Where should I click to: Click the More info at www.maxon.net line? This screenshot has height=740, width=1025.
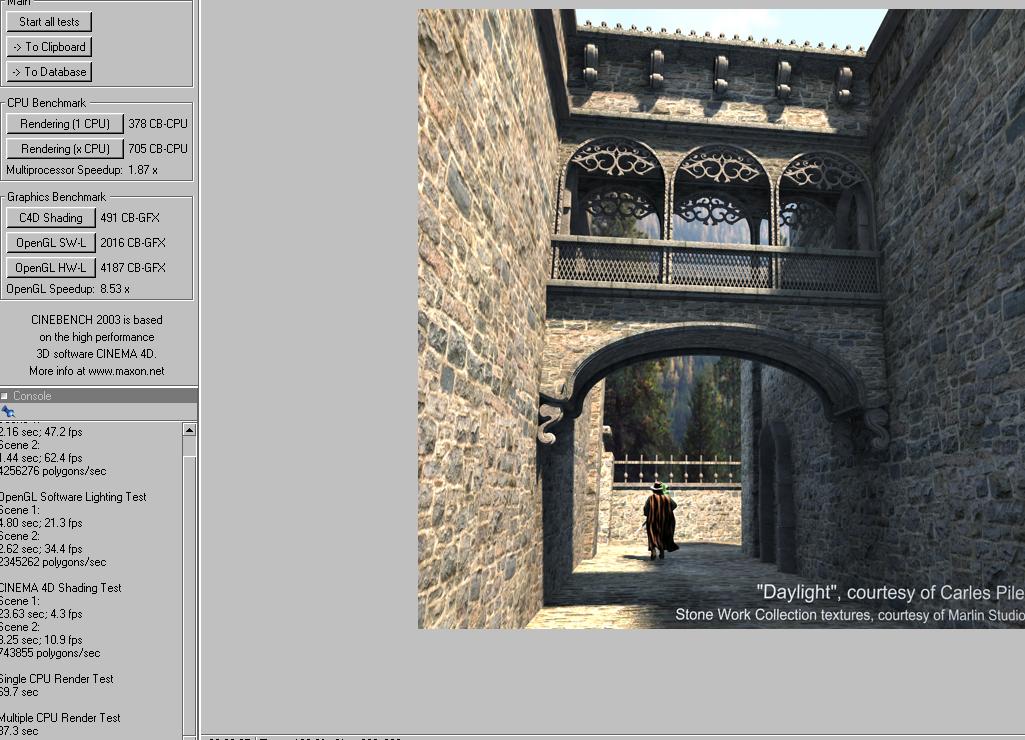pyautogui.click(x=97, y=371)
